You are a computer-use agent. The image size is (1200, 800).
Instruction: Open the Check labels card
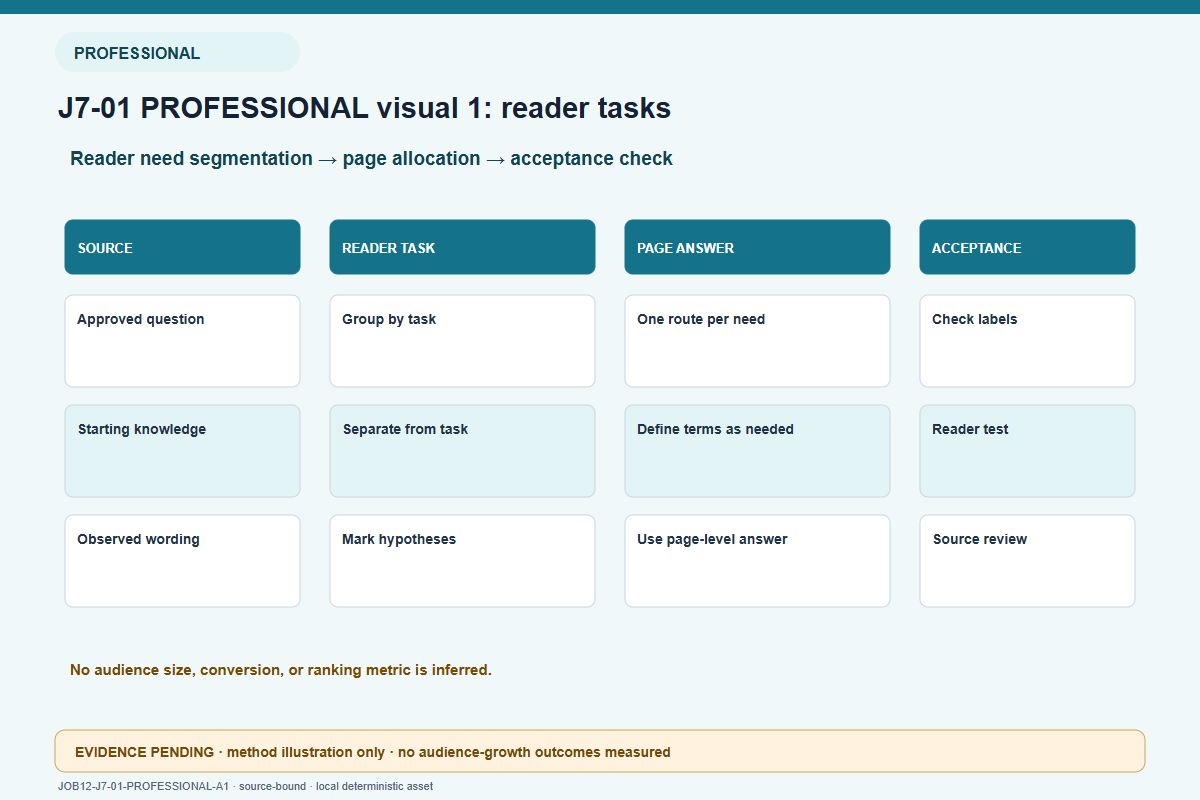click(1027, 341)
